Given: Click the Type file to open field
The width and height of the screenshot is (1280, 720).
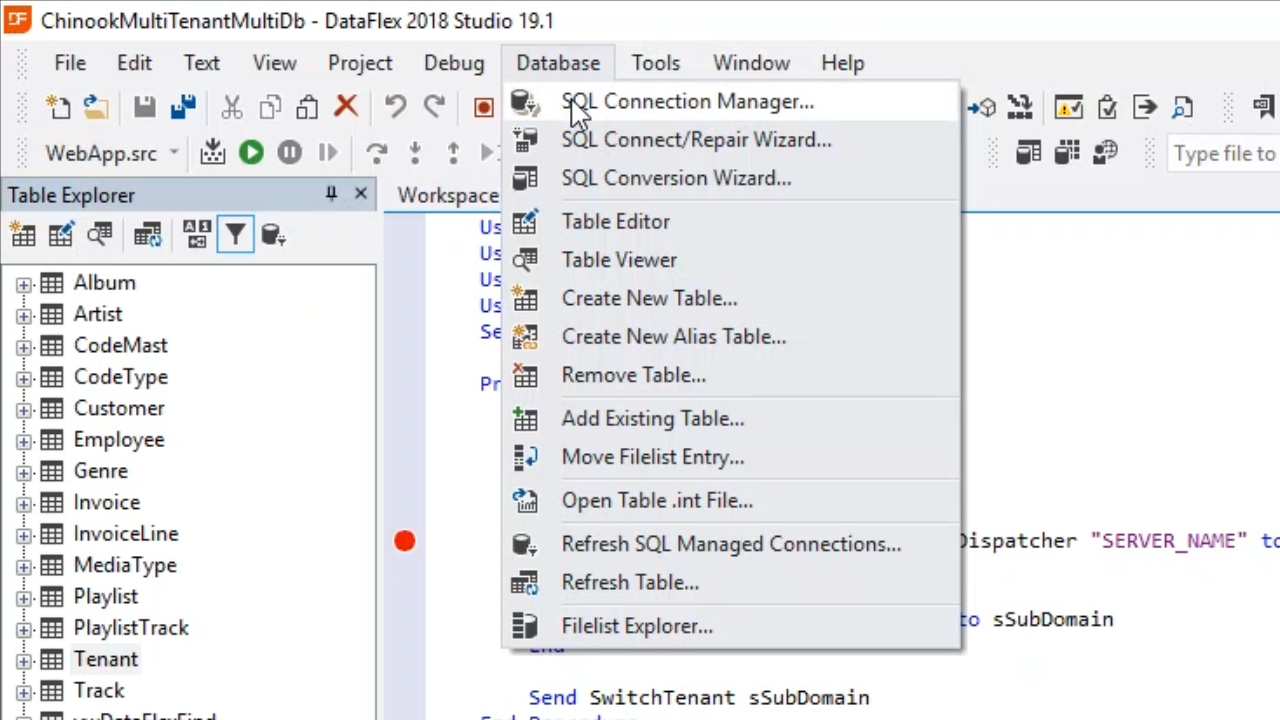Looking at the screenshot, I should point(1224,154).
